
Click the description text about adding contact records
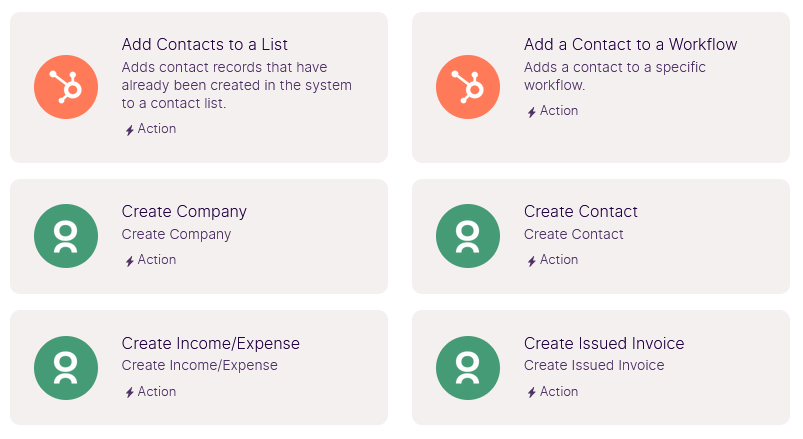point(237,85)
